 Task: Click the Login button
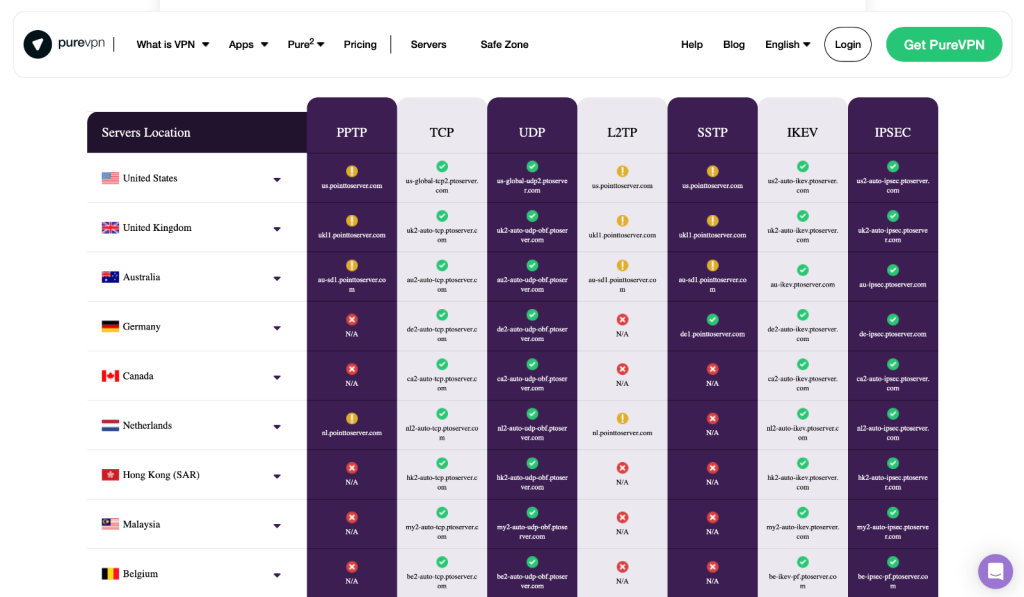[x=848, y=44]
